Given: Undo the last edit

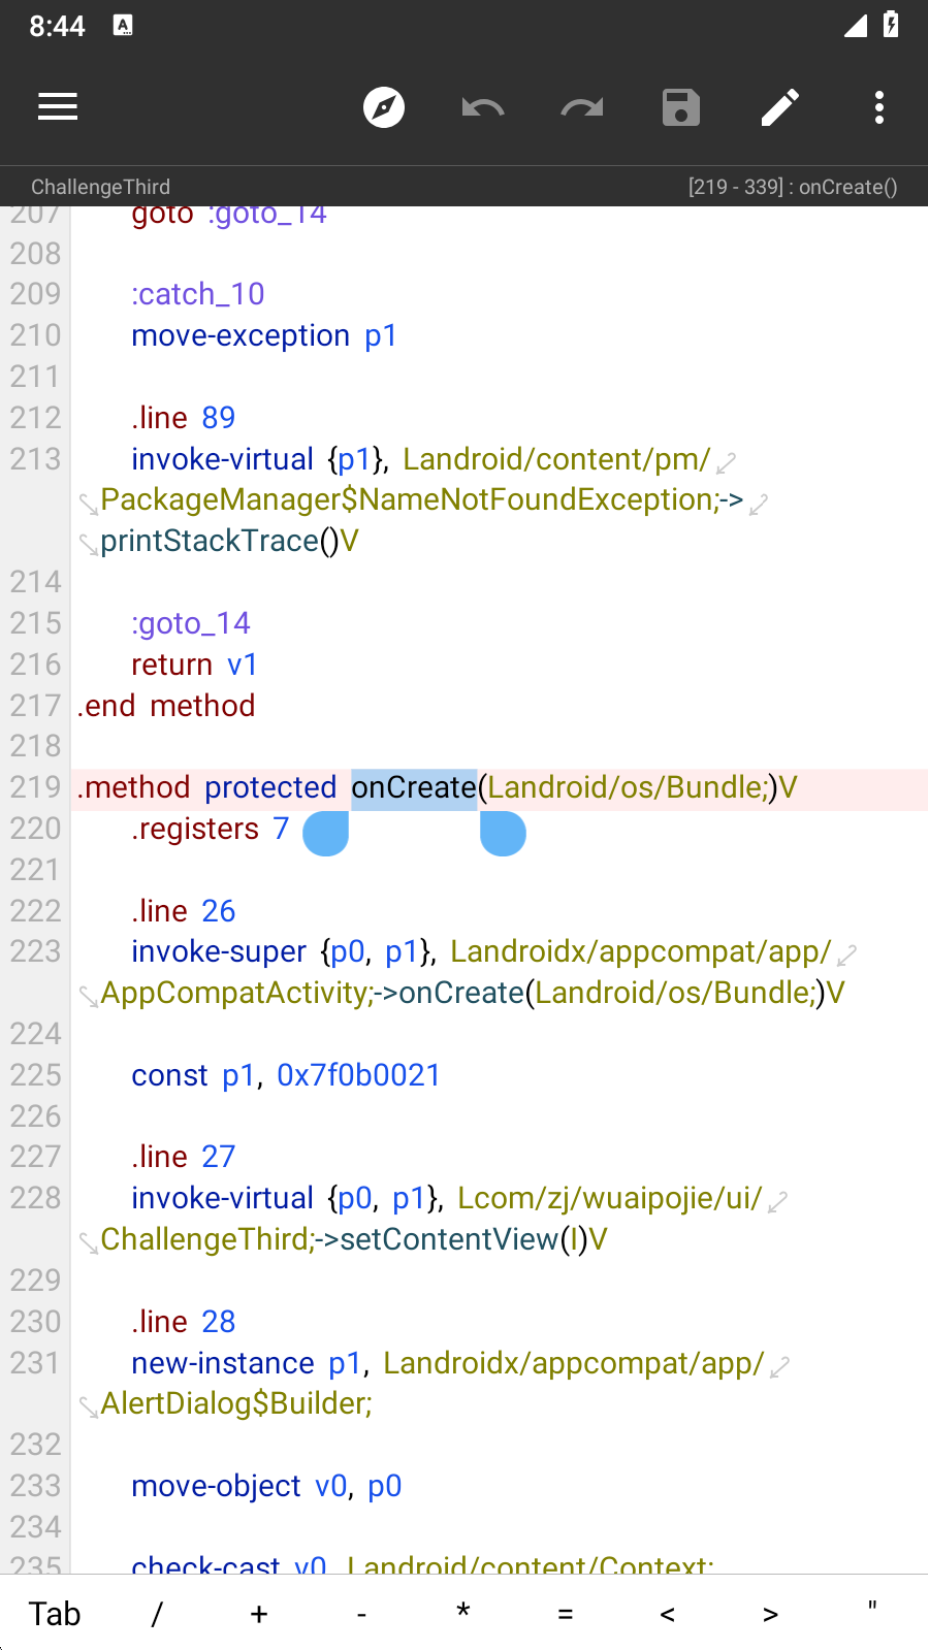Looking at the screenshot, I should [x=482, y=107].
